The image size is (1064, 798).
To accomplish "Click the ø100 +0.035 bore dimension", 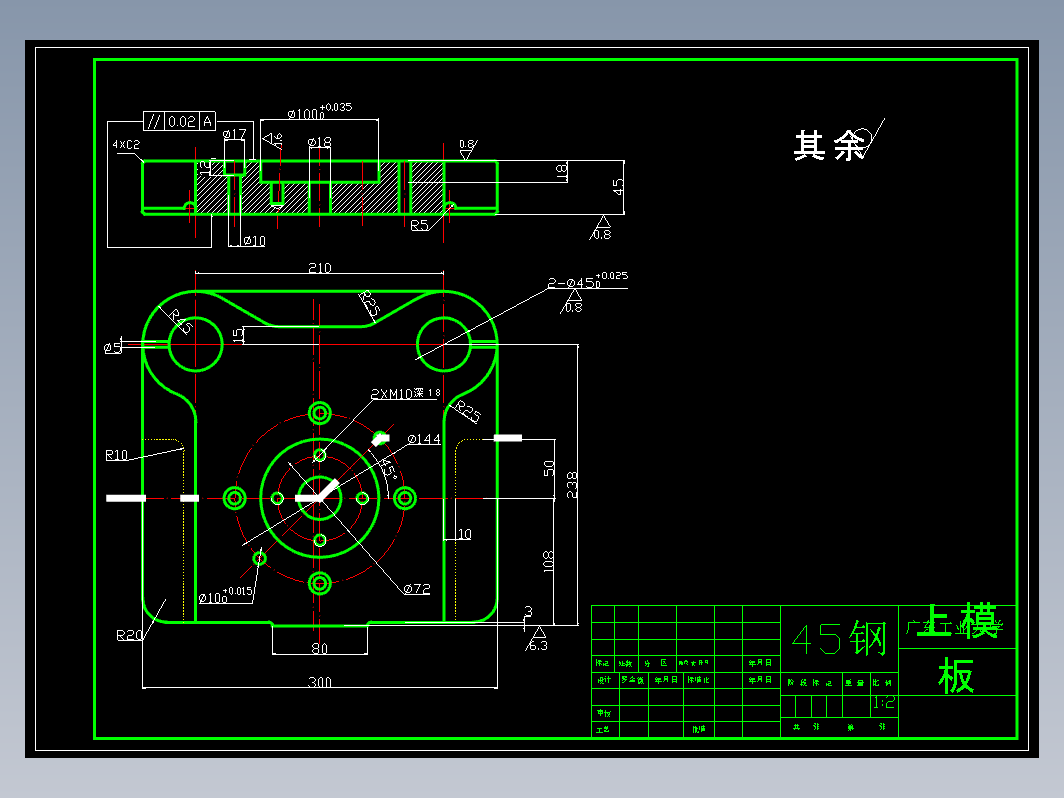I will pyautogui.click(x=319, y=111).
